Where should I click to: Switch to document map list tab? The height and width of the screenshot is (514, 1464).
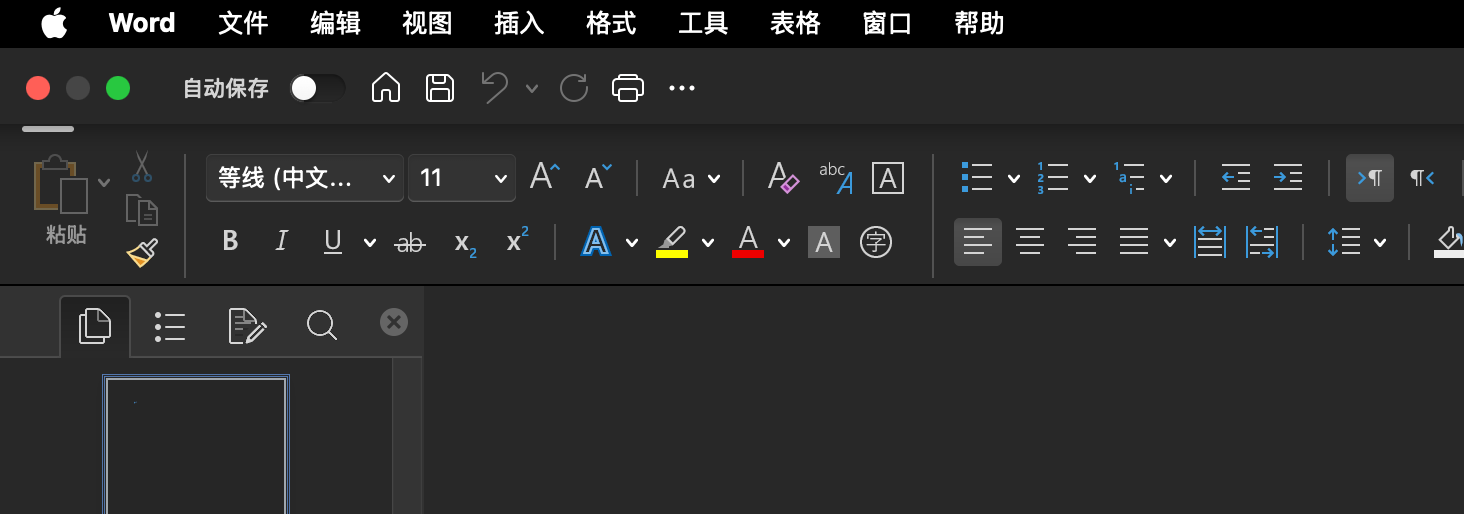[x=170, y=326]
